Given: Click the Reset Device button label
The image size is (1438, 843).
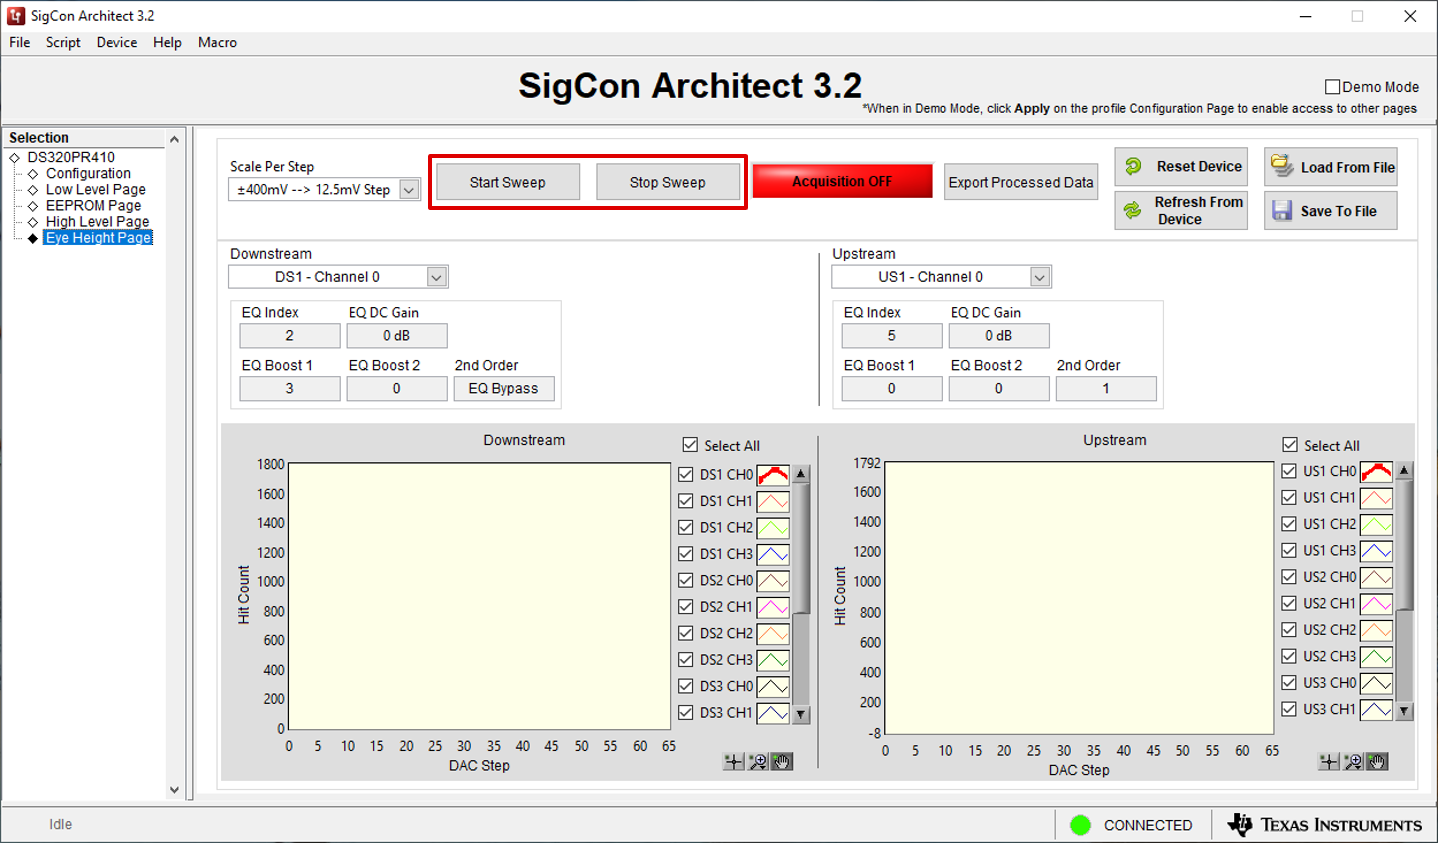Looking at the screenshot, I should 1199,166.
